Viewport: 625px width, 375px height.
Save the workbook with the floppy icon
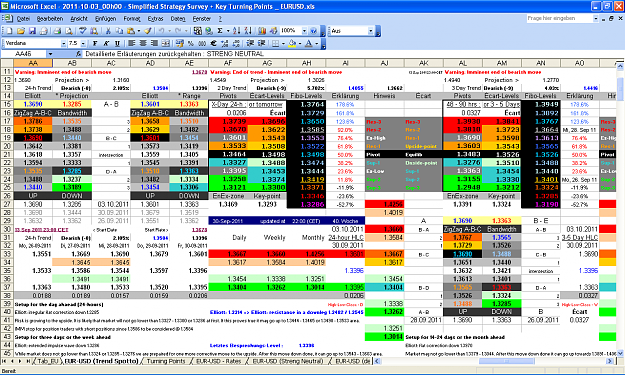pyautogui.click(x=32, y=31)
